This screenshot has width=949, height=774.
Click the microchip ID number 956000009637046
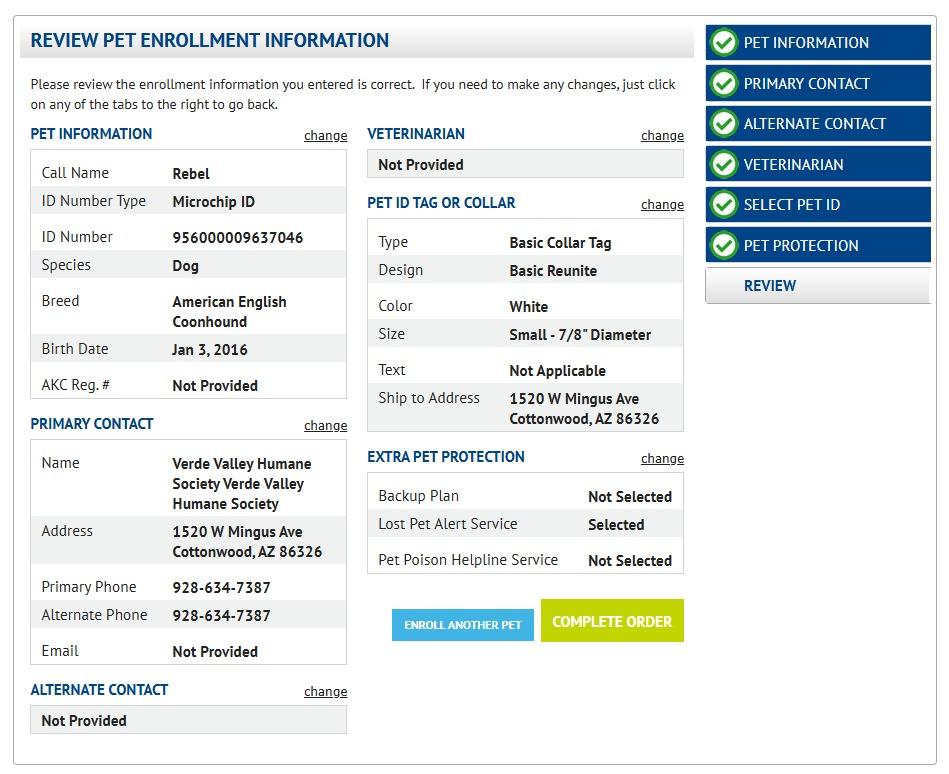click(237, 238)
